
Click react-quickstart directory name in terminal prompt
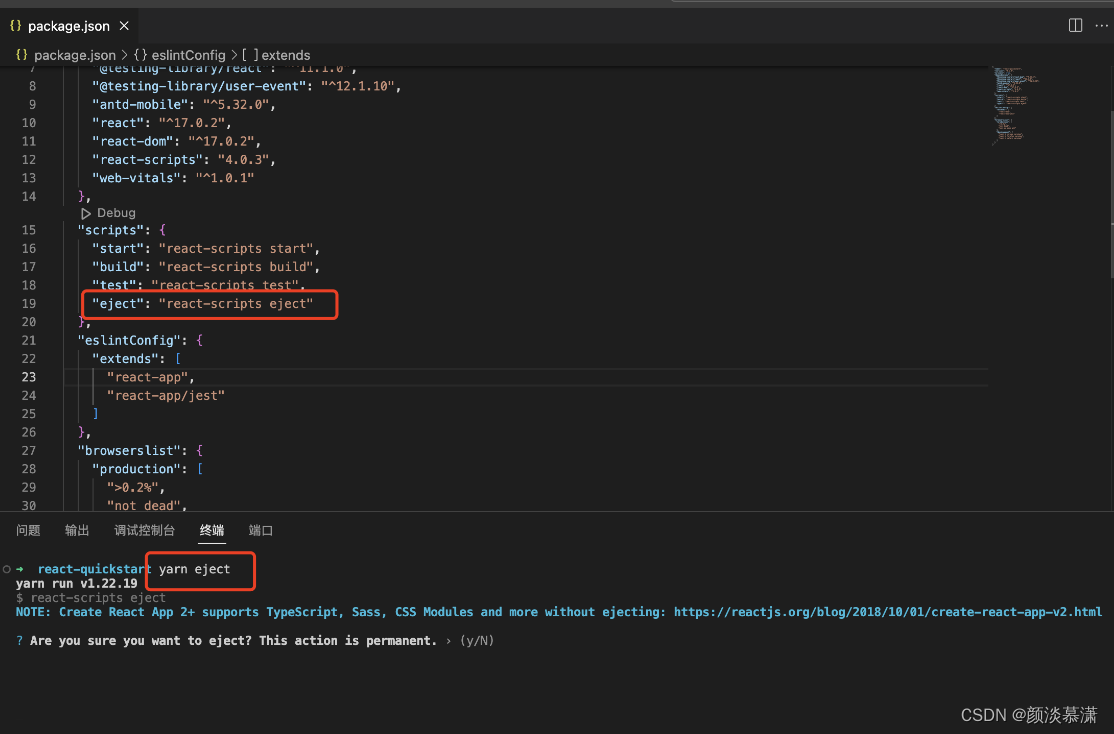[94, 568]
